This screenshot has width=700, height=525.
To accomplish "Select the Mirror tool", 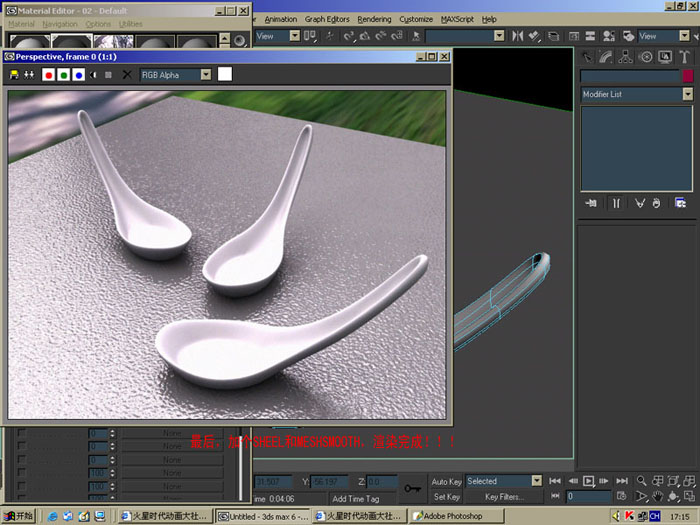I will (517, 36).
